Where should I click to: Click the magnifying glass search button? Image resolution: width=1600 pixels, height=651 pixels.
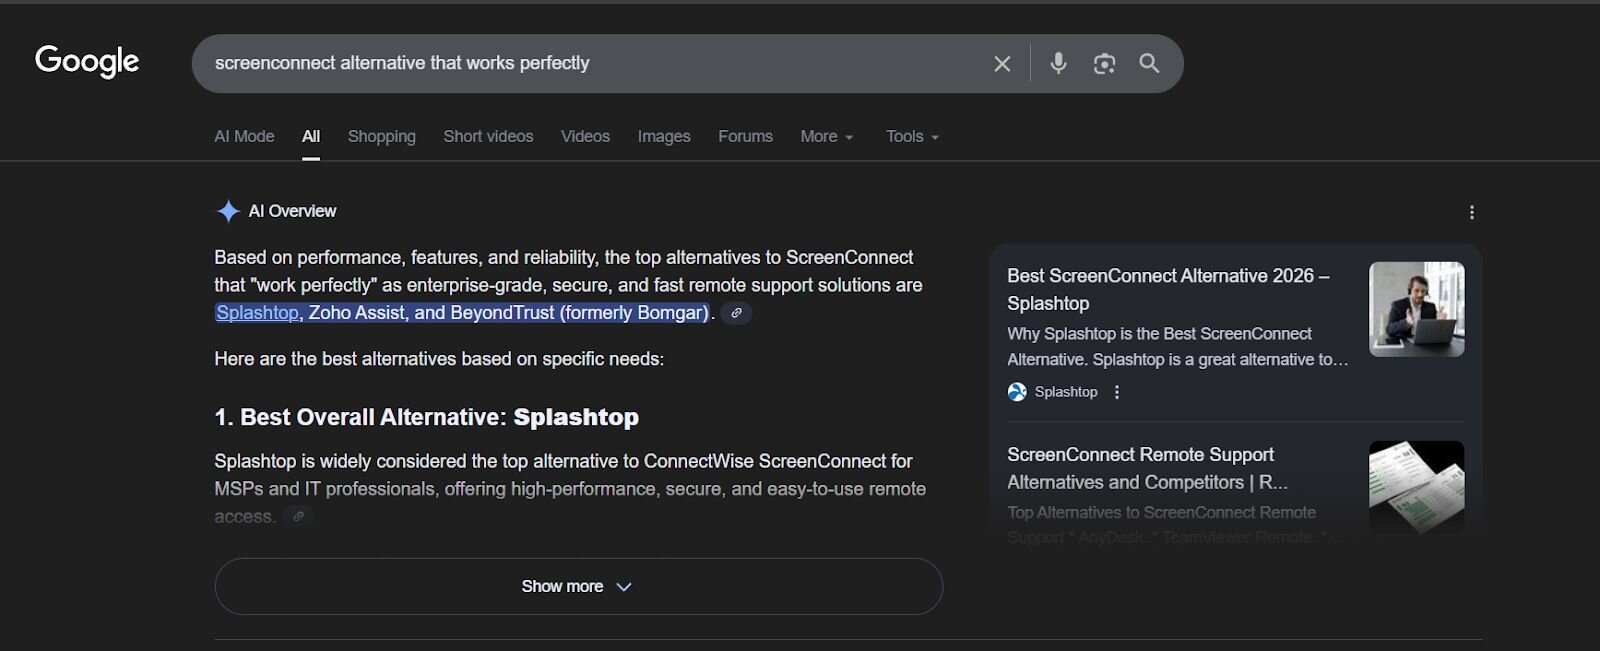(x=1149, y=64)
